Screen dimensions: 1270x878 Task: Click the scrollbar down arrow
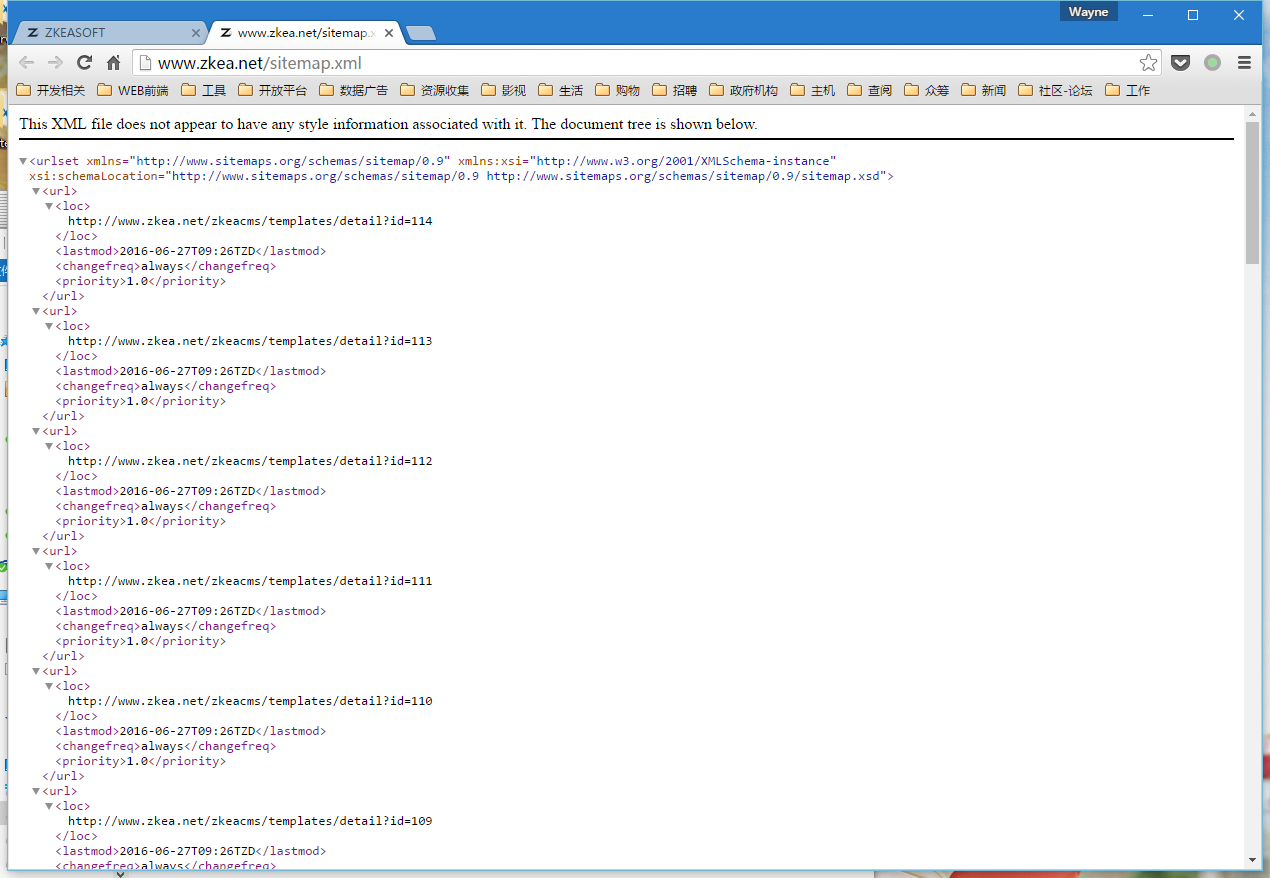tap(1252, 860)
